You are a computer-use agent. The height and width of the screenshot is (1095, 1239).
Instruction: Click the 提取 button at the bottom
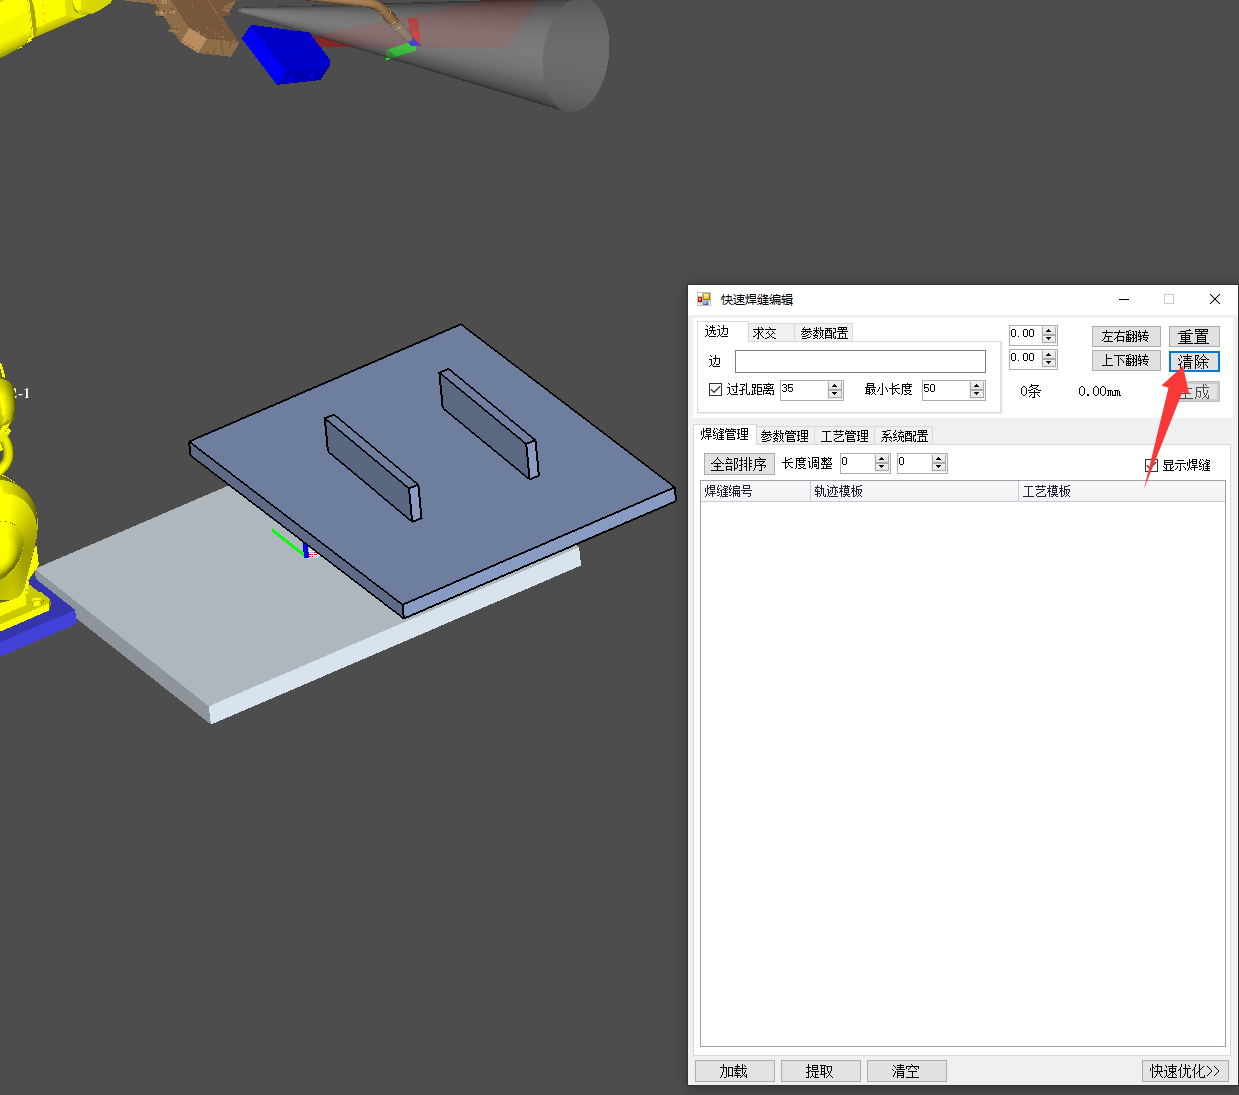[820, 1071]
